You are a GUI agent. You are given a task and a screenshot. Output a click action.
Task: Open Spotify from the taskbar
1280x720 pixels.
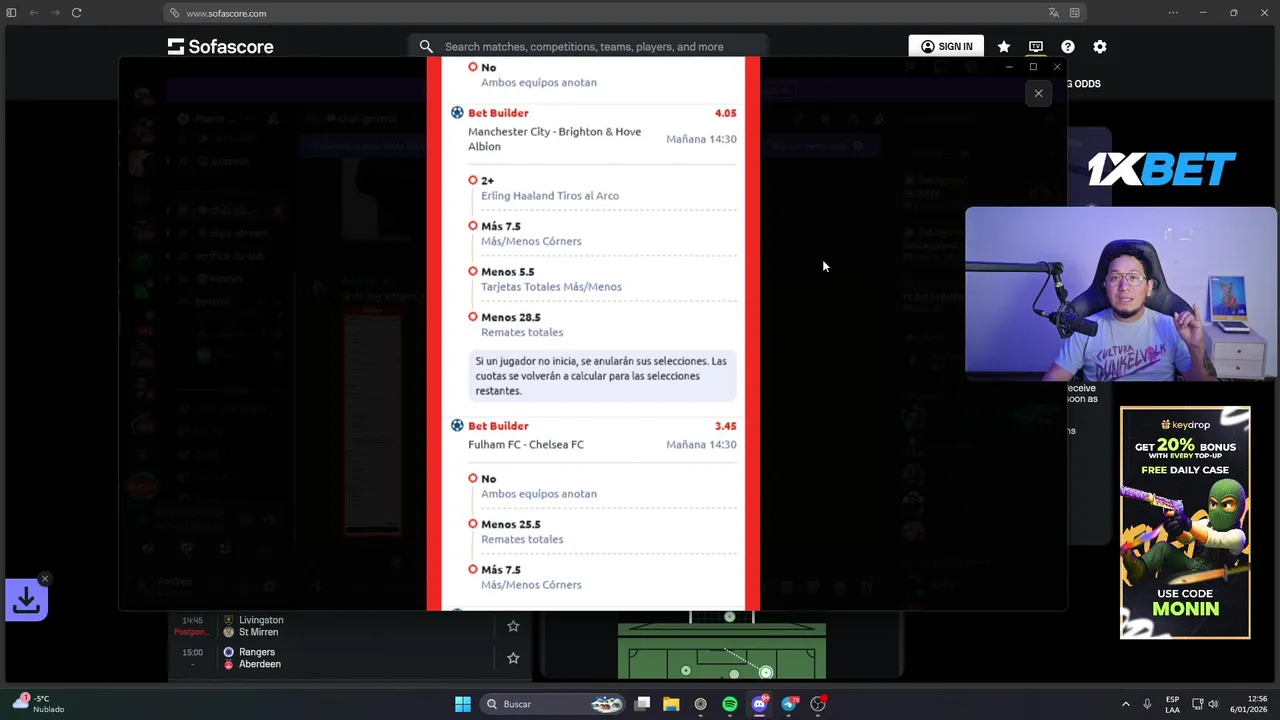pos(729,704)
